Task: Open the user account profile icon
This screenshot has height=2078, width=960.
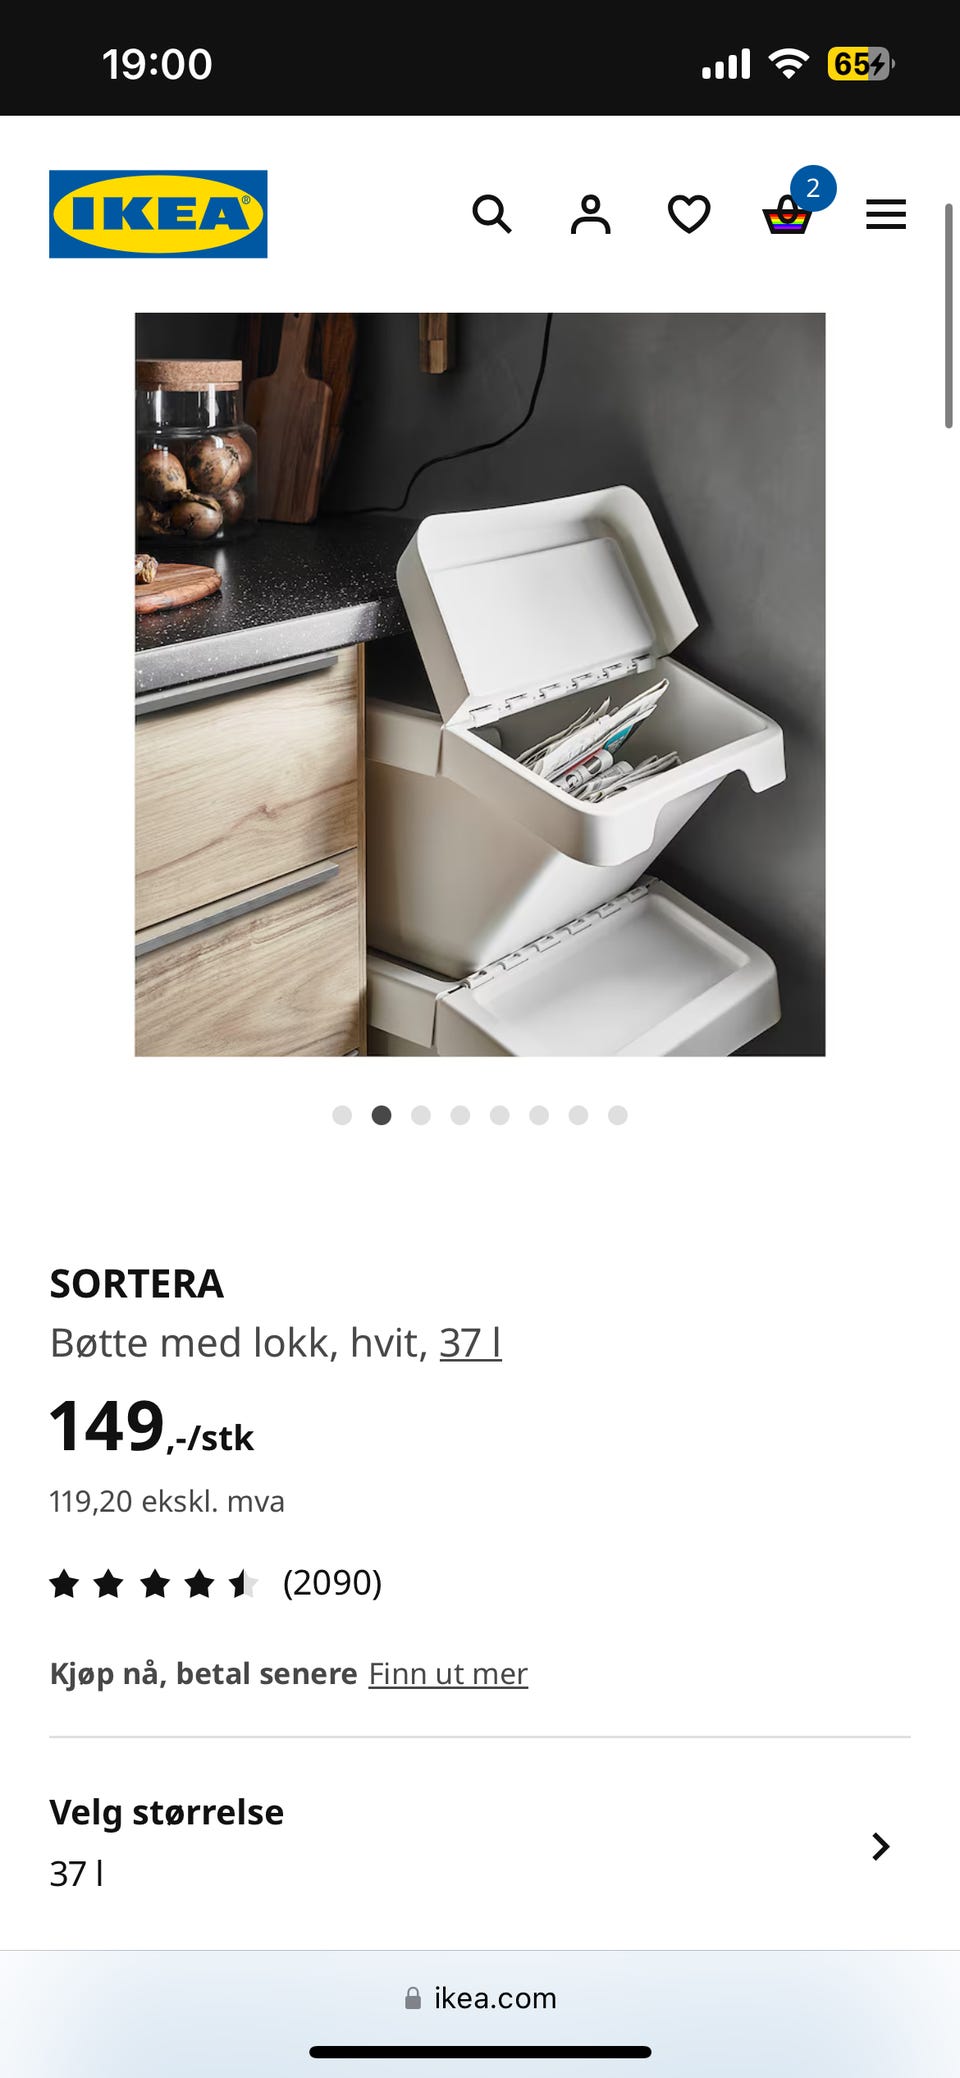Action: (x=590, y=214)
